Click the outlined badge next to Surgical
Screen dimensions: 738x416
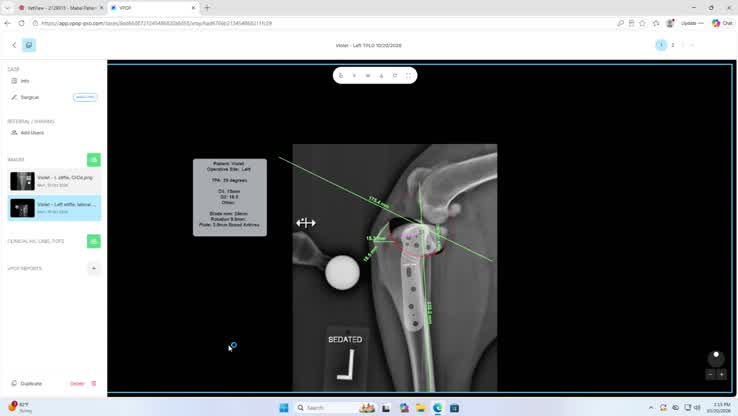click(85, 97)
